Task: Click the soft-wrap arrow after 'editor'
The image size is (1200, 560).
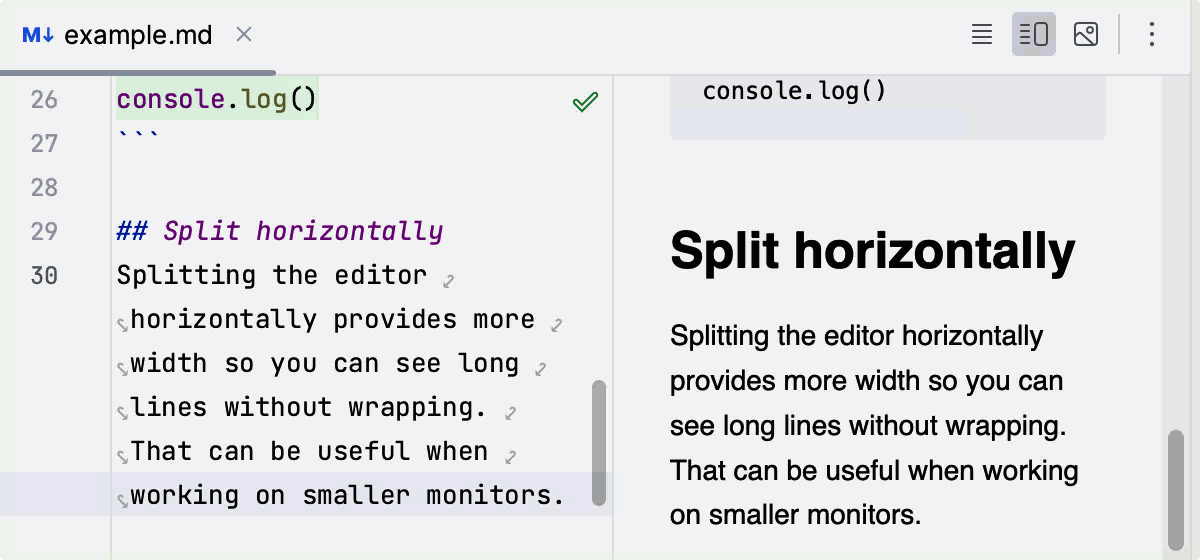Action: tap(449, 281)
